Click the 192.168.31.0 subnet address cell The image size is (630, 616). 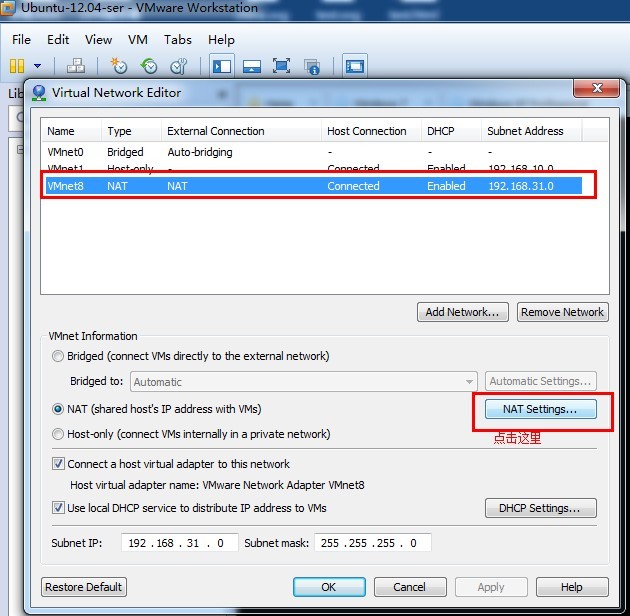point(521,186)
